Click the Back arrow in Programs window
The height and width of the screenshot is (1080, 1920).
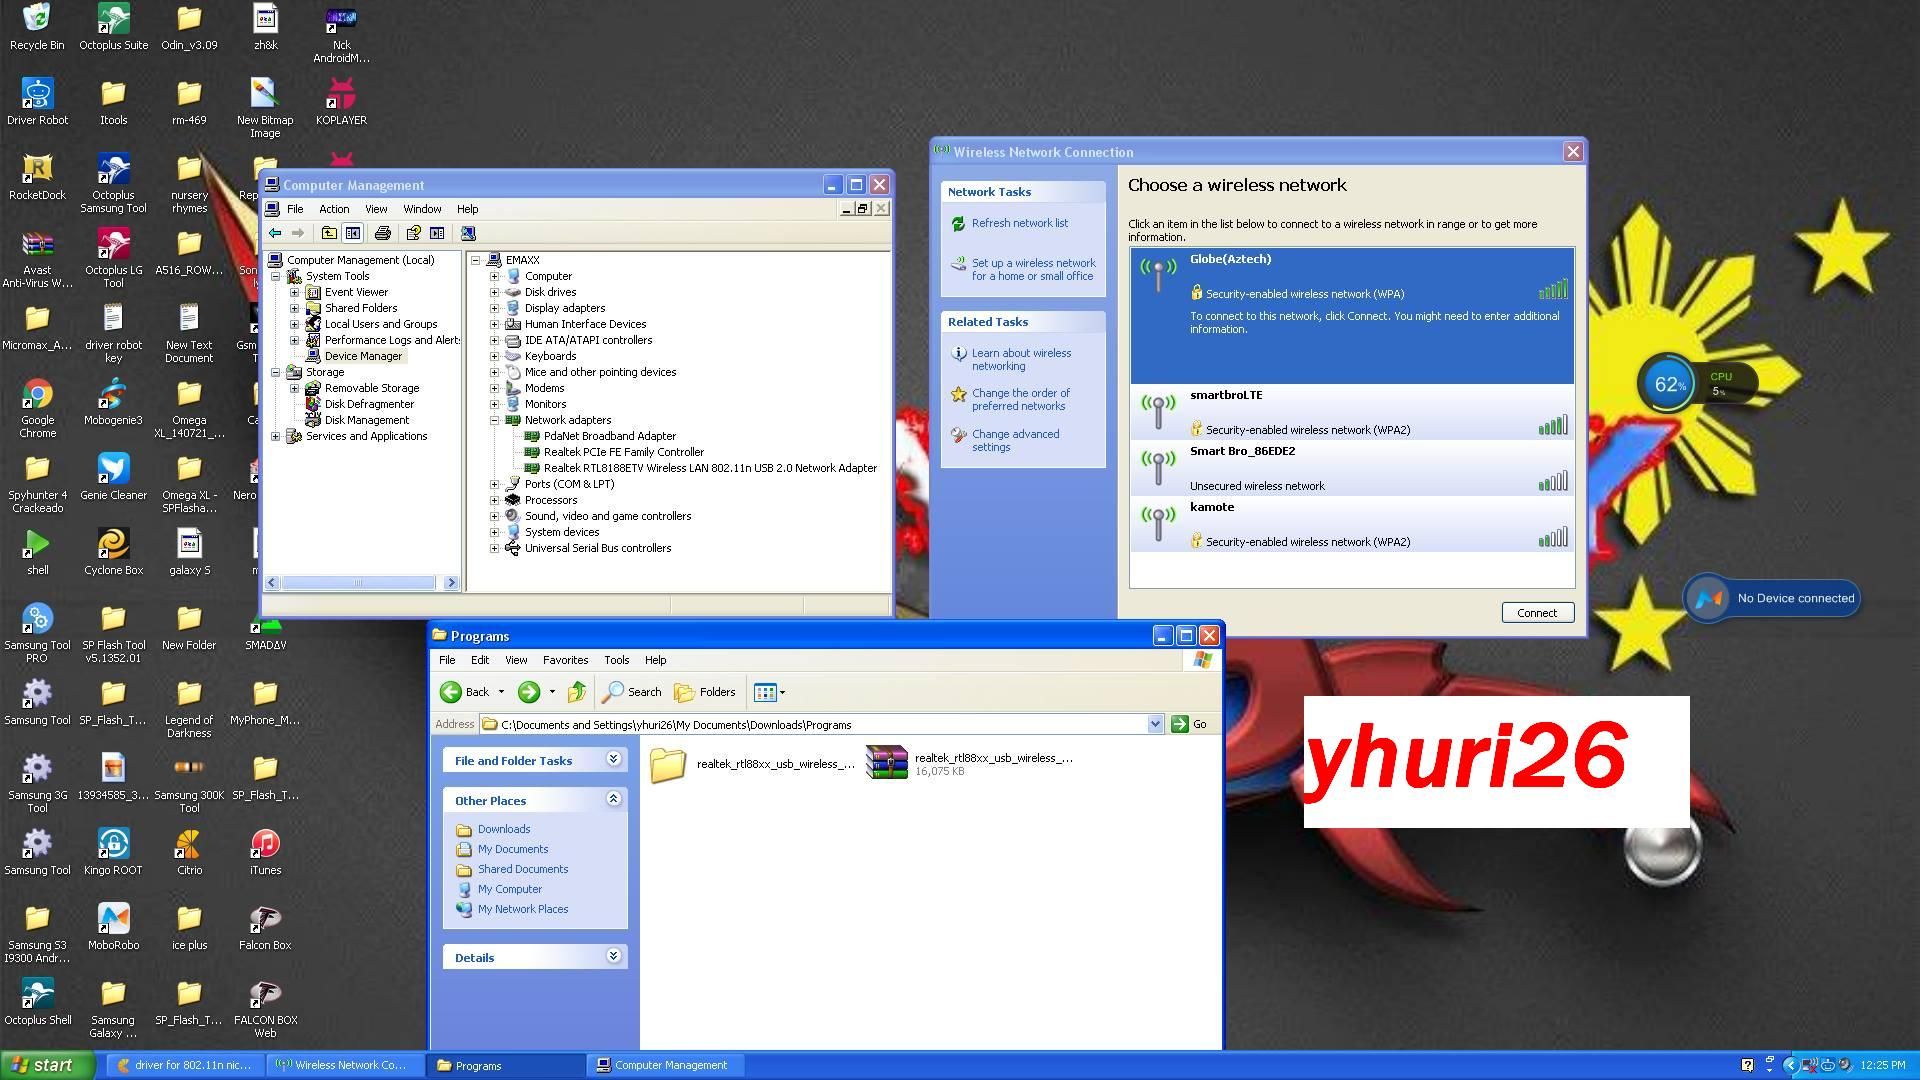coord(452,692)
